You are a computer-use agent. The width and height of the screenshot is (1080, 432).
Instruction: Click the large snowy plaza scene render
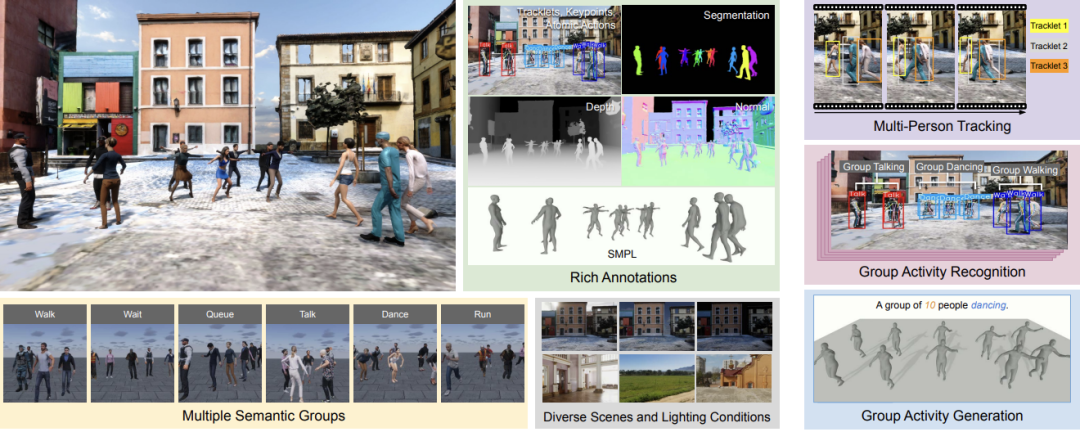pos(228,145)
